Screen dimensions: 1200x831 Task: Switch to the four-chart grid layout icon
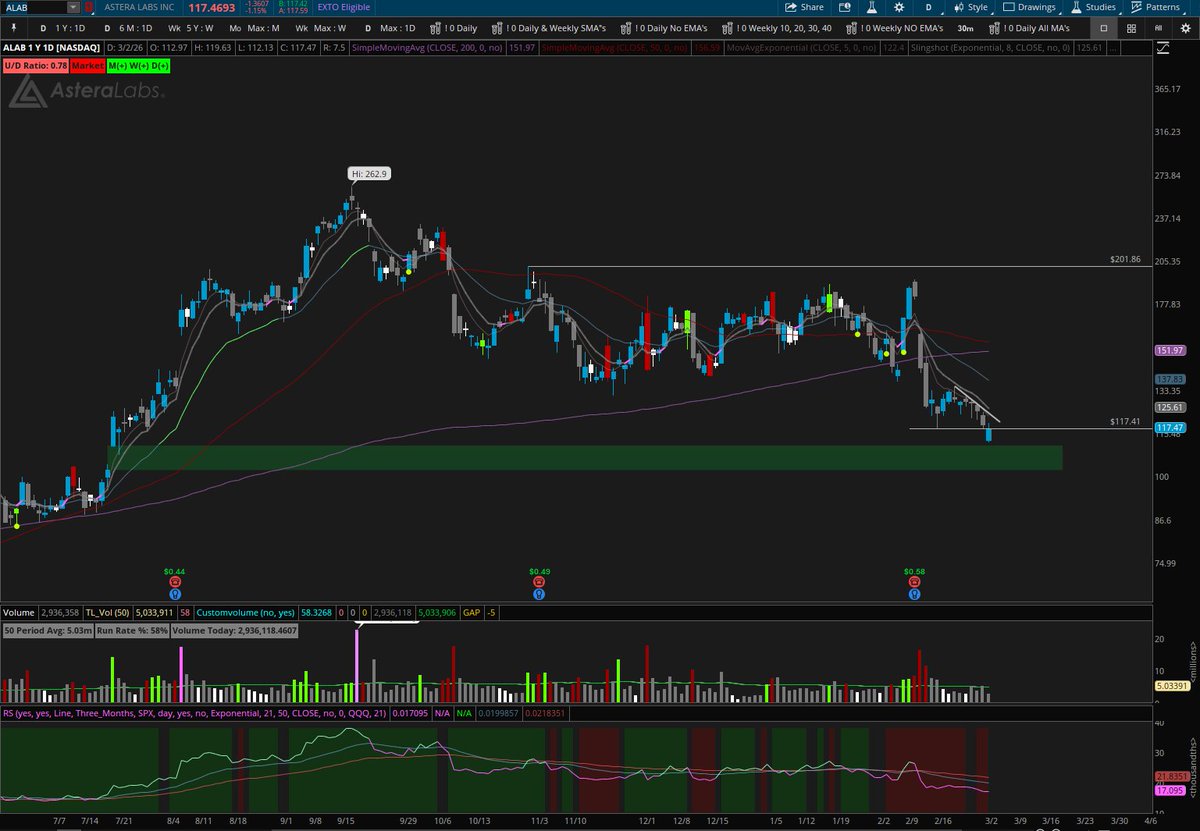[1131, 28]
